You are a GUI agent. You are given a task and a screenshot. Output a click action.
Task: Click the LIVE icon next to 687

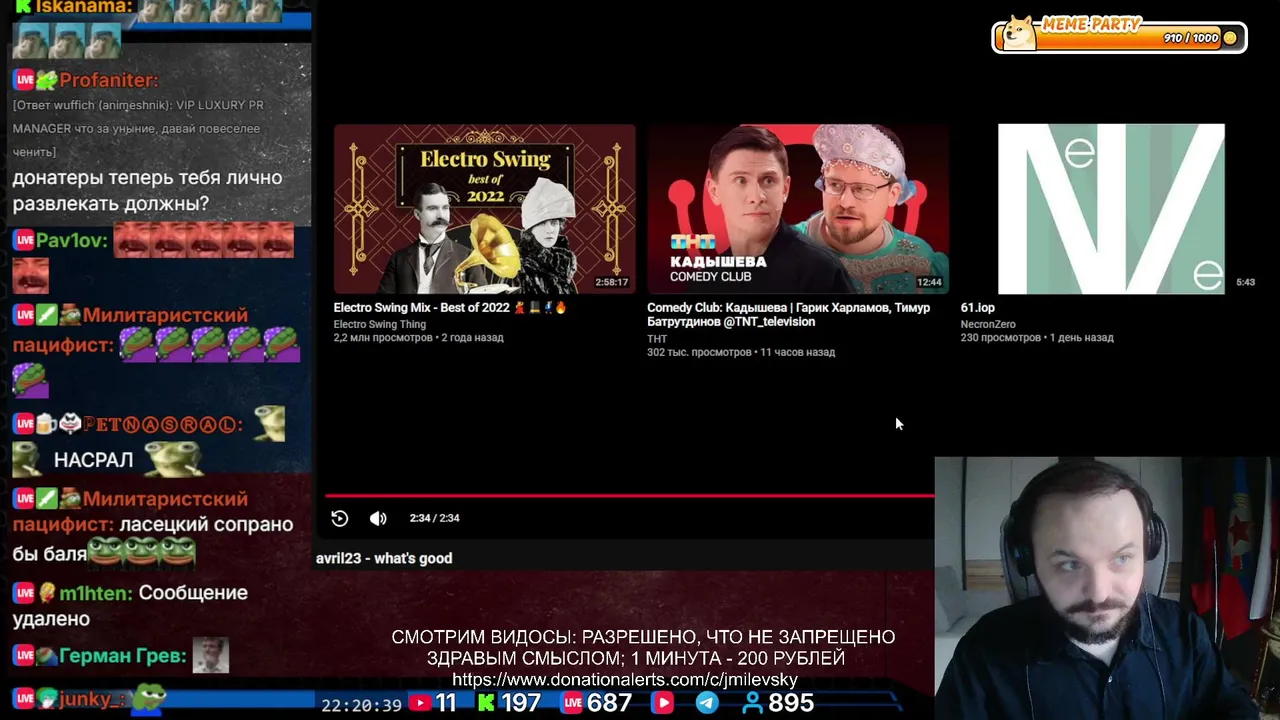coord(572,703)
